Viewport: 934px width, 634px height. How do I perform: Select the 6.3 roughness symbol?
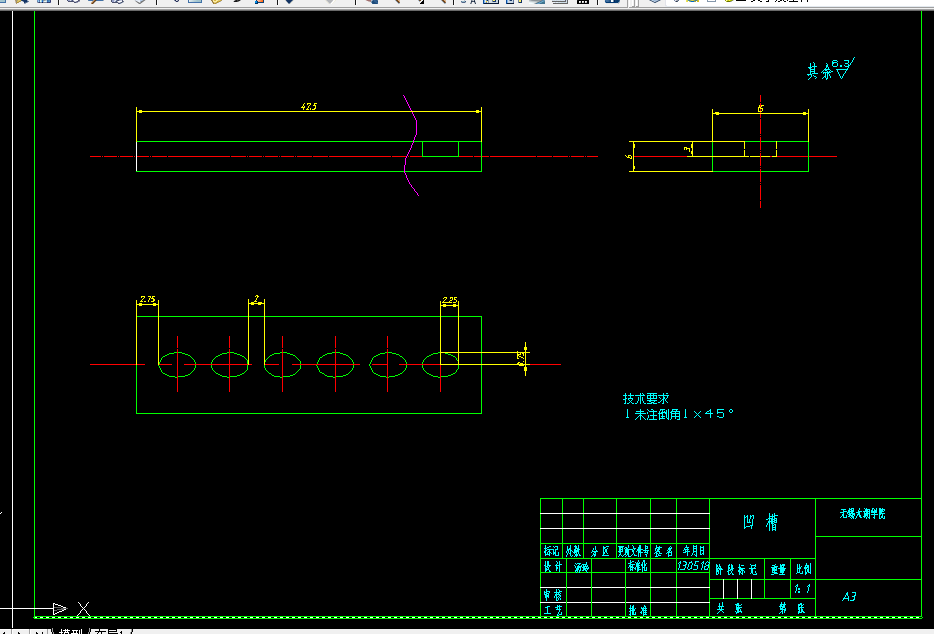(845, 68)
